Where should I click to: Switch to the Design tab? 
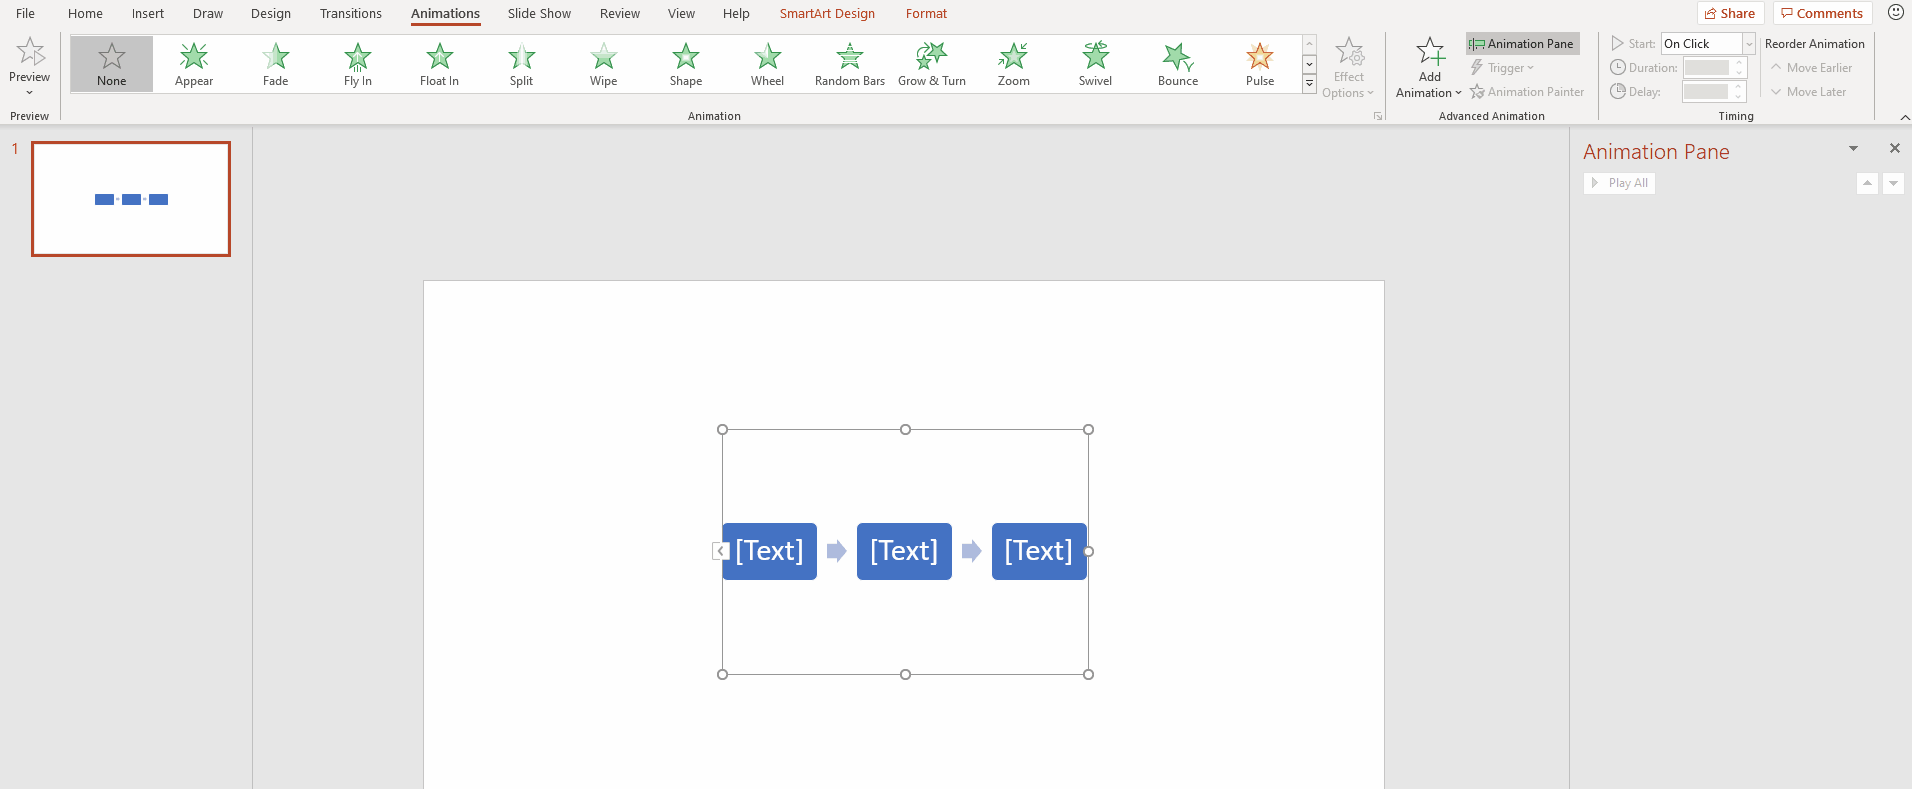(271, 14)
